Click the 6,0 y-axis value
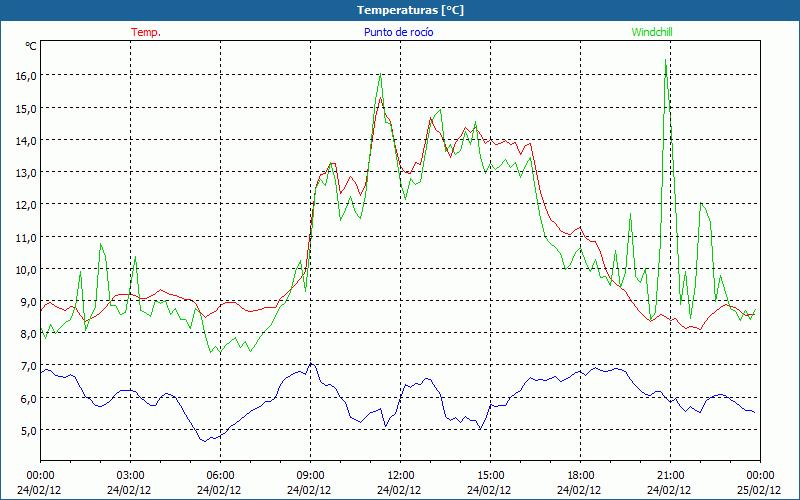The width and height of the screenshot is (800, 500). 29,398
